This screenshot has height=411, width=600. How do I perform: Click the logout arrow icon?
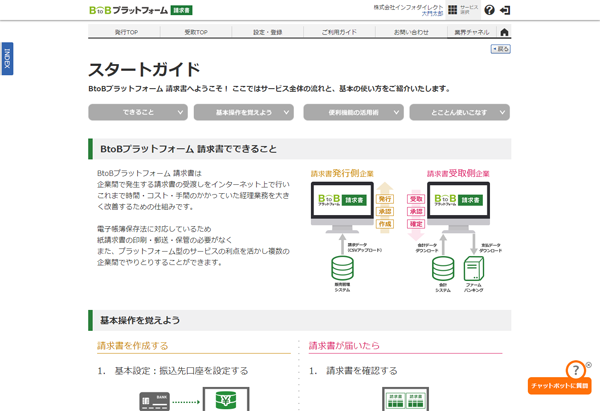[505, 10]
